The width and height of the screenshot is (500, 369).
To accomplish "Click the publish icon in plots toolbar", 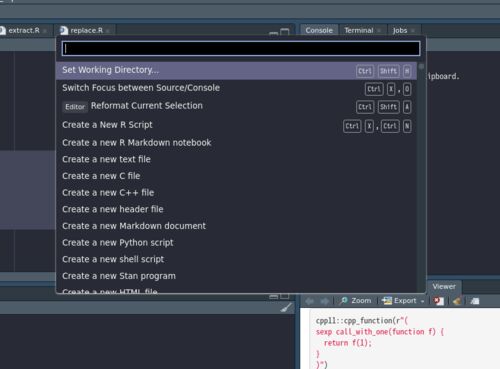I will (475, 301).
